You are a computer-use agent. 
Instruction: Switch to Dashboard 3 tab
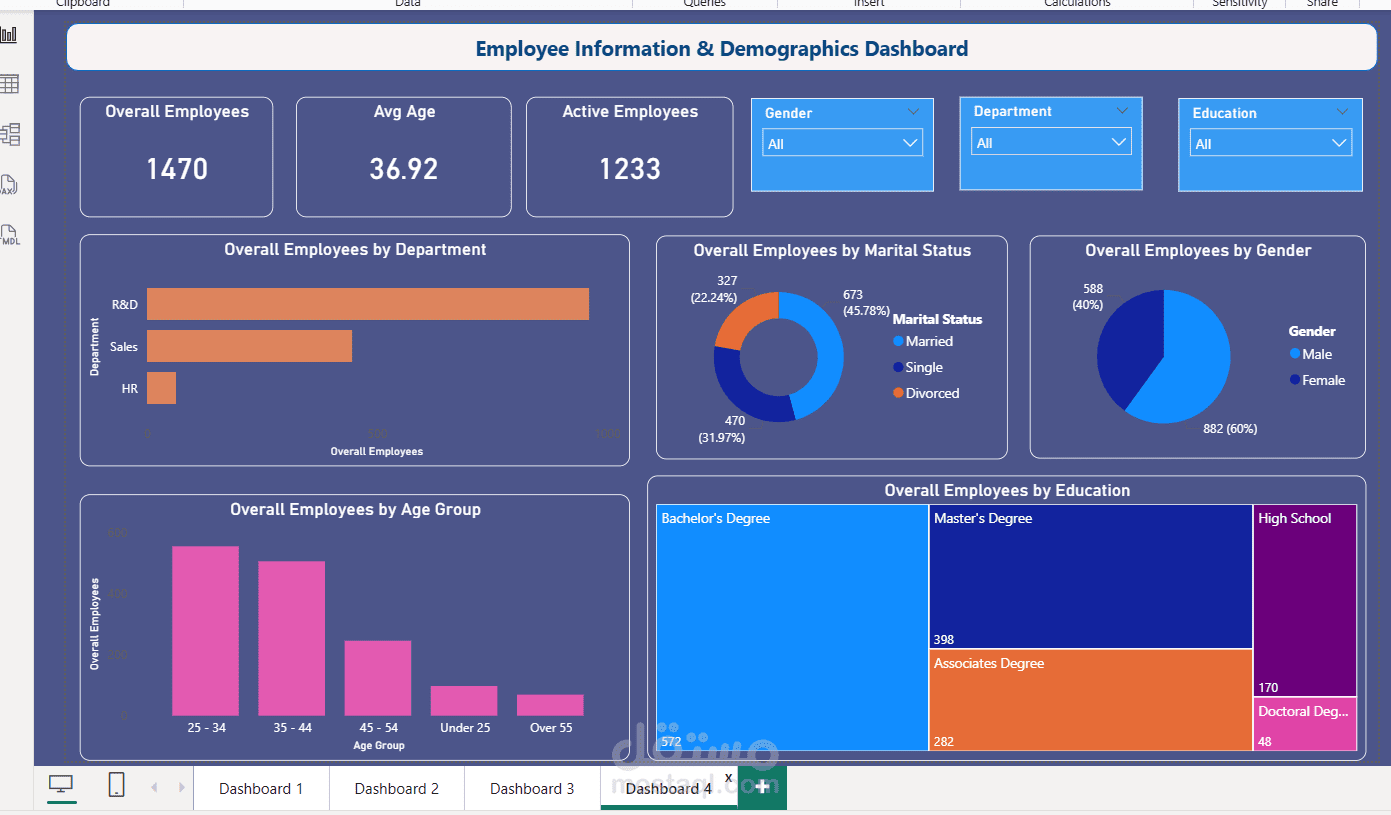pyautogui.click(x=532, y=788)
